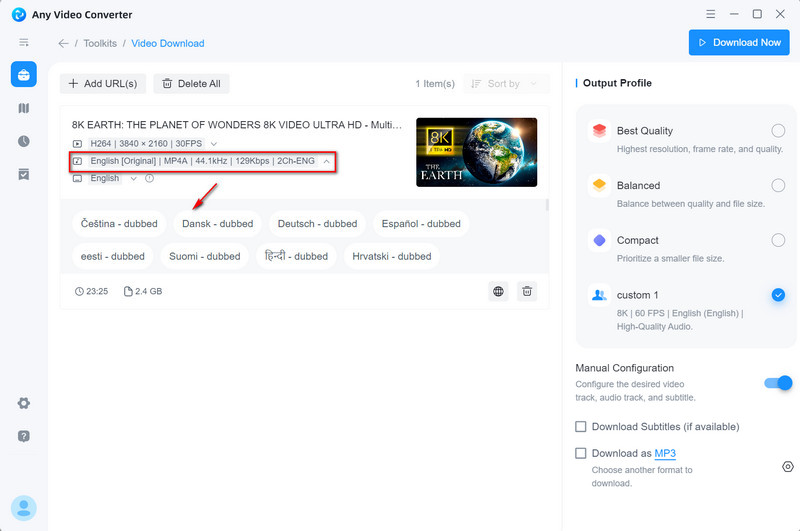Screen dimensions: 800x531
Task: Open the Toolkits briefcase sidebar icon
Action: click(23, 74)
